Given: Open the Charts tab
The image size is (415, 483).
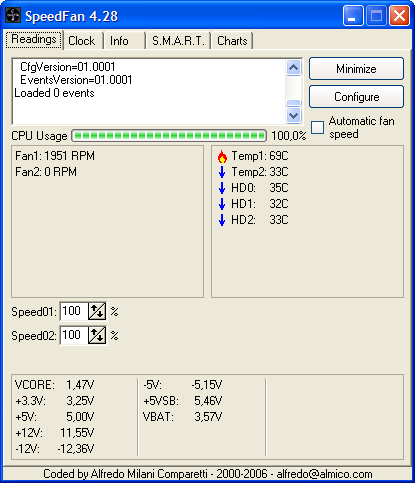Looking at the screenshot, I should [232, 41].
